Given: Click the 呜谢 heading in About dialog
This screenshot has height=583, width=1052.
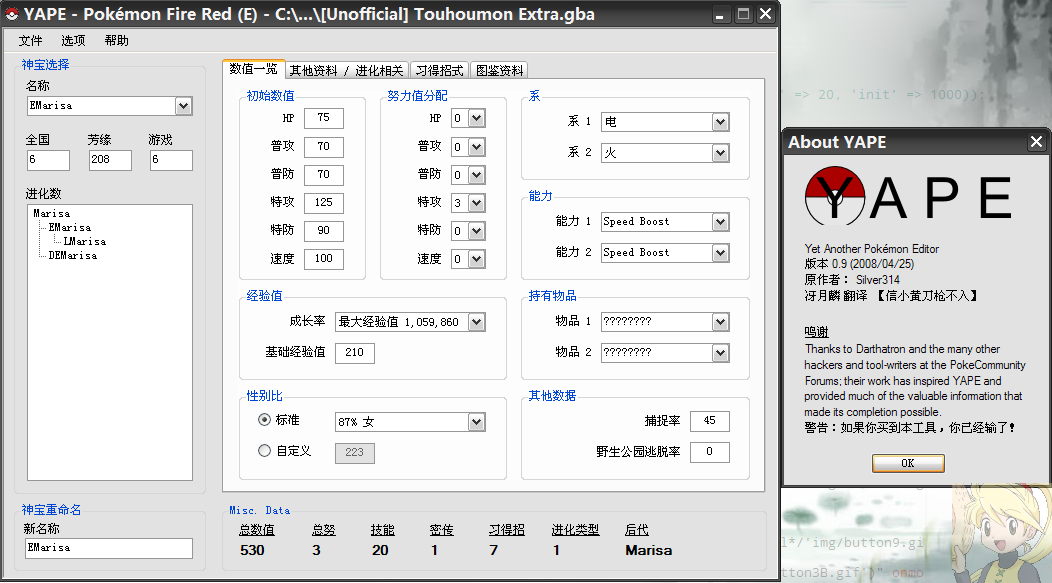Looking at the screenshot, I should (x=817, y=332).
